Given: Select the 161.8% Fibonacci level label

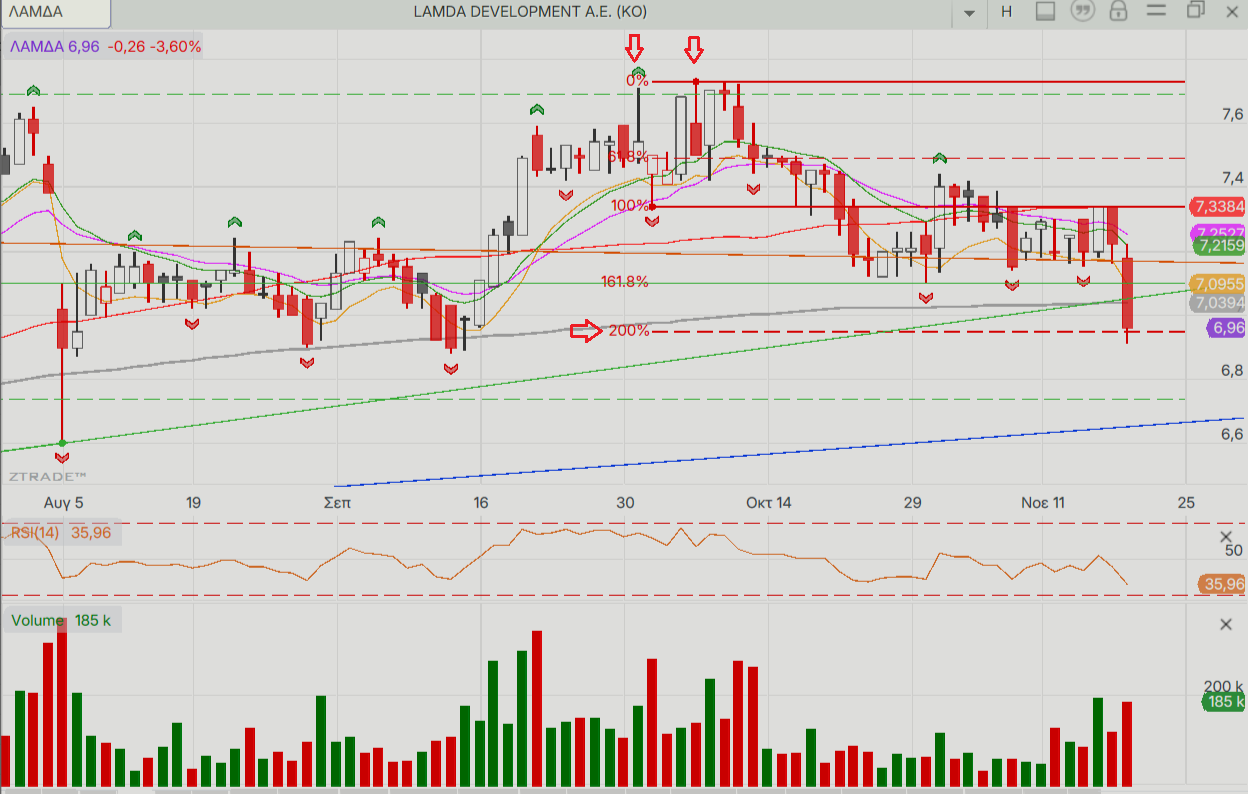Looking at the screenshot, I should [x=625, y=282].
